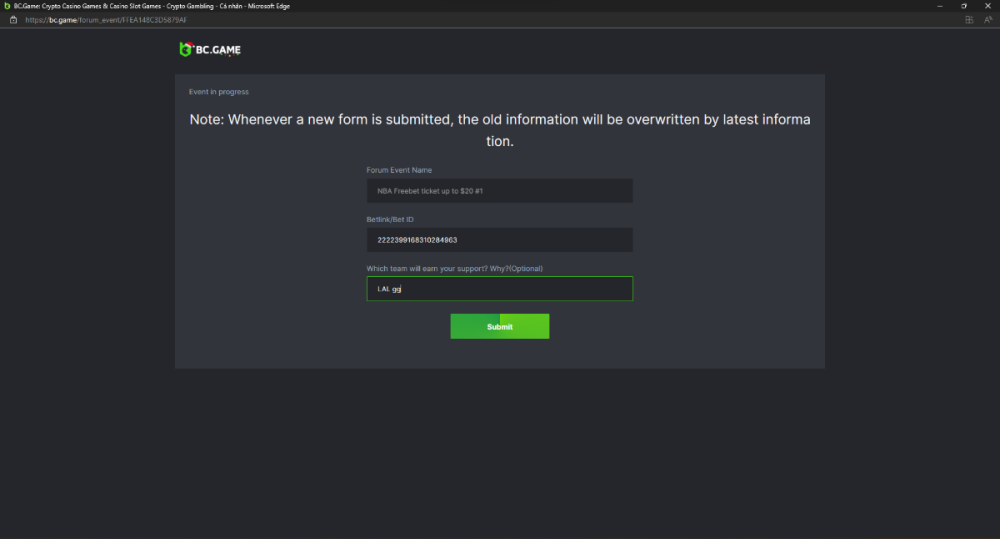Place cursor in the team support text field
This screenshot has height=539, width=1000.
point(499,289)
